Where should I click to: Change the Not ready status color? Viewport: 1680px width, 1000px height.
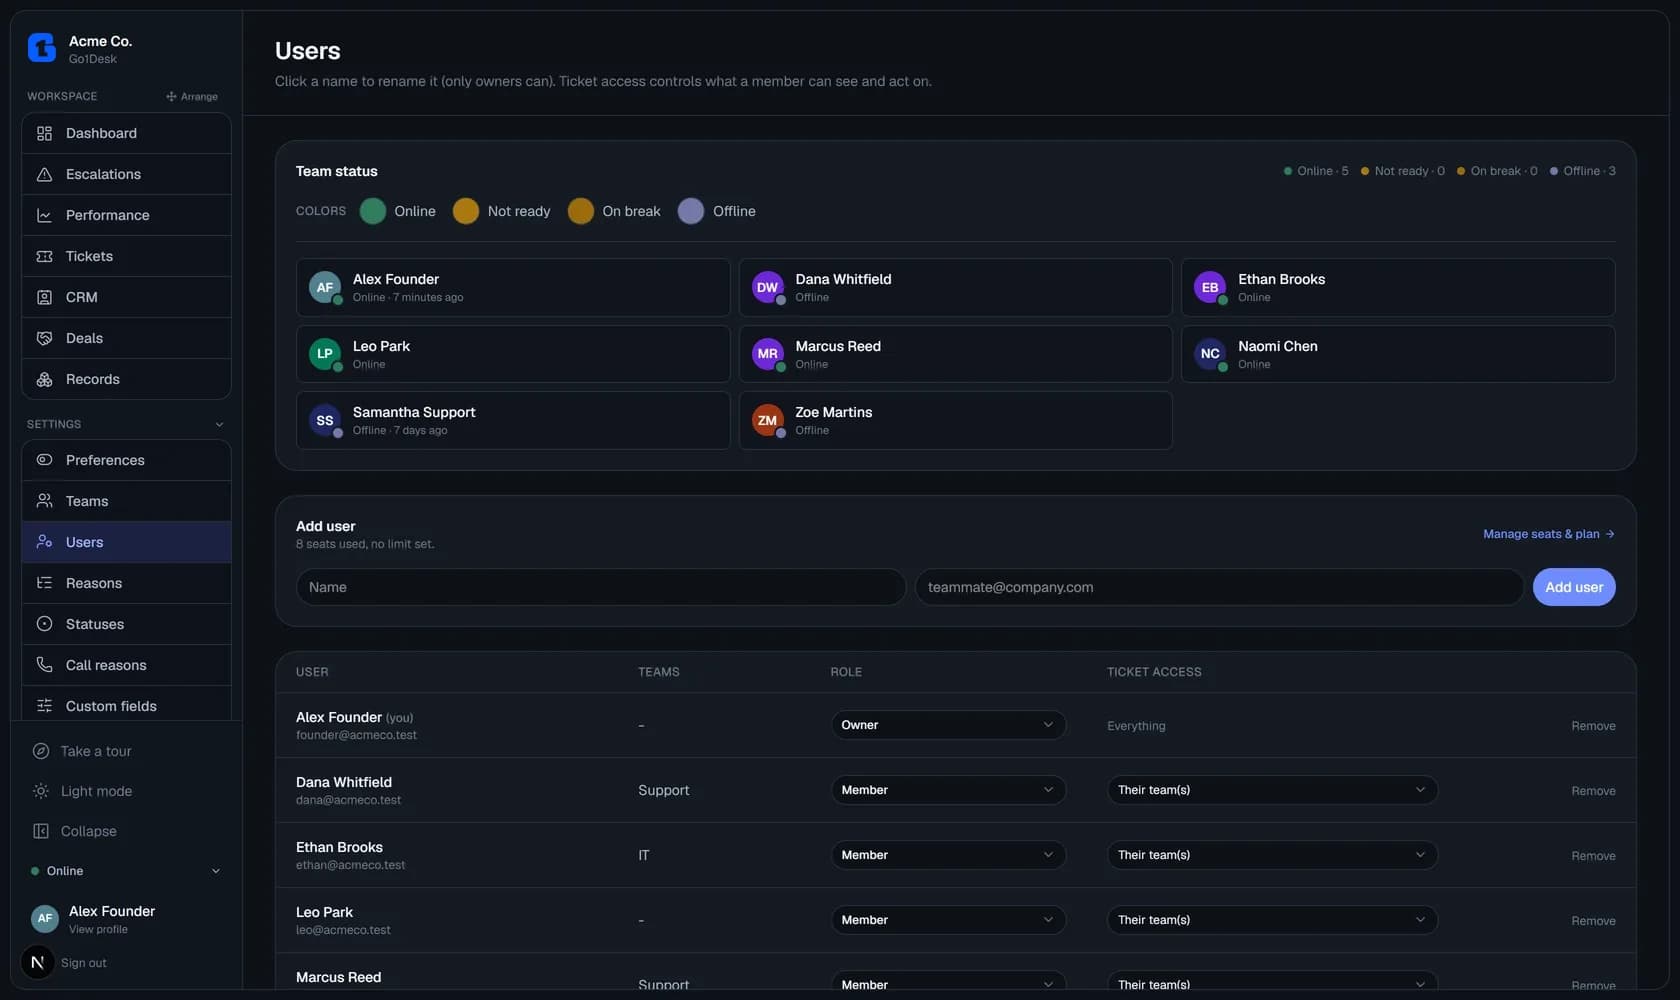pyautogui.click(x=466, y=211)
